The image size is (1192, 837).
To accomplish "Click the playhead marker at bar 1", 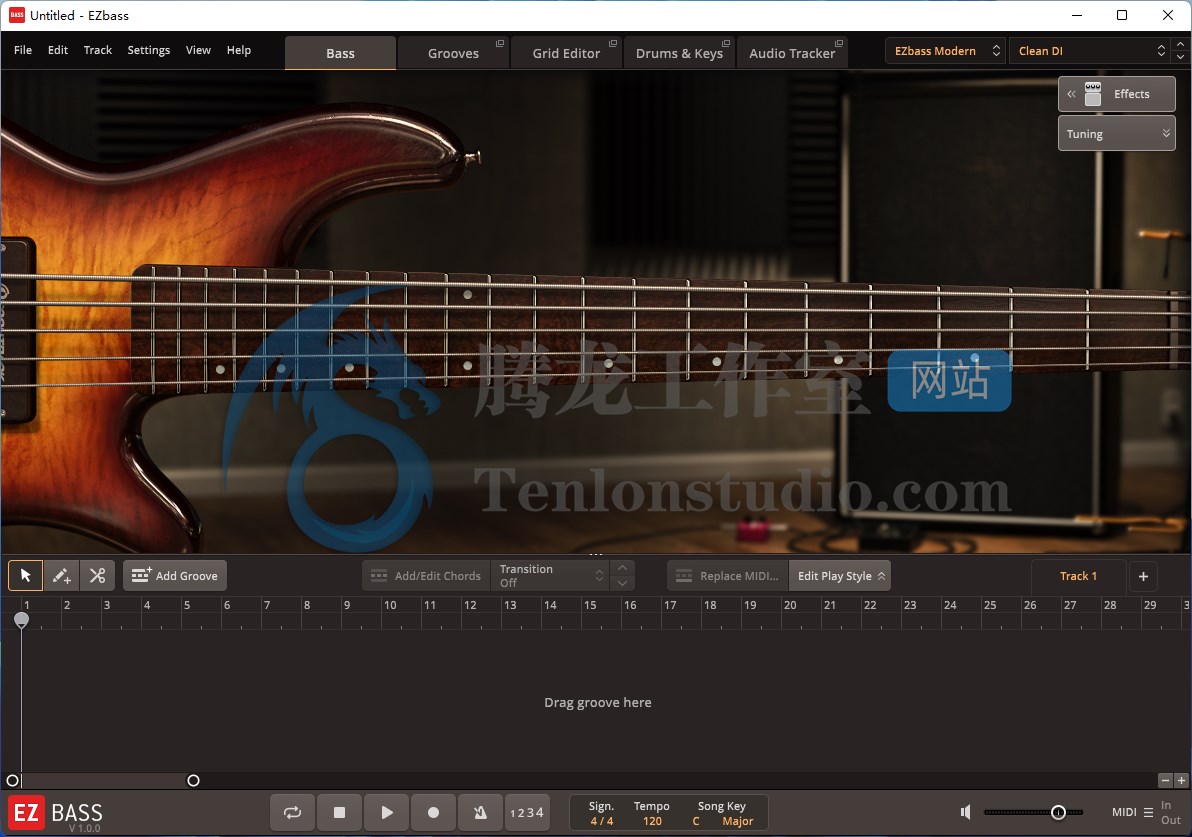I will tap(21, 621).
